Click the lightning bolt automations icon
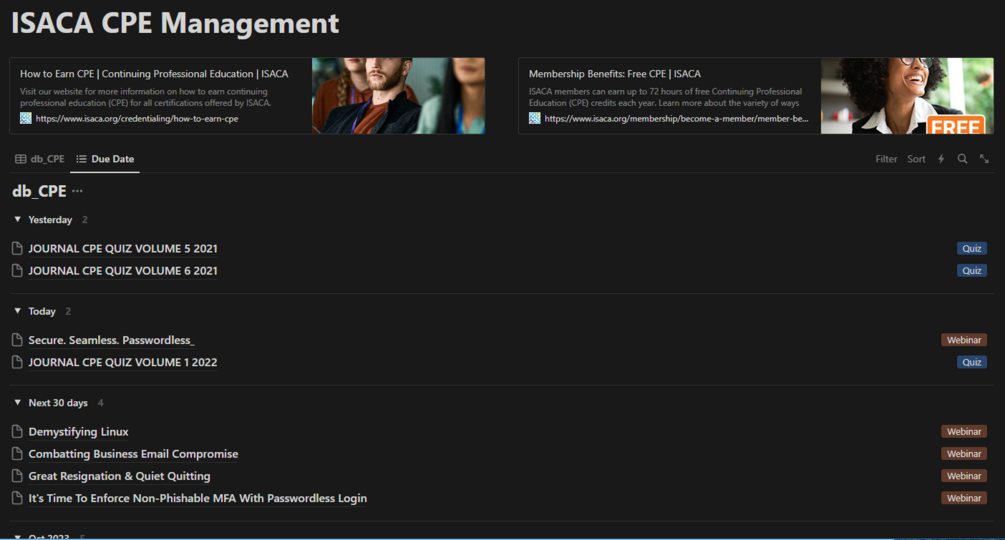This screenshot has width=1005, height=540. pos(942,159)
